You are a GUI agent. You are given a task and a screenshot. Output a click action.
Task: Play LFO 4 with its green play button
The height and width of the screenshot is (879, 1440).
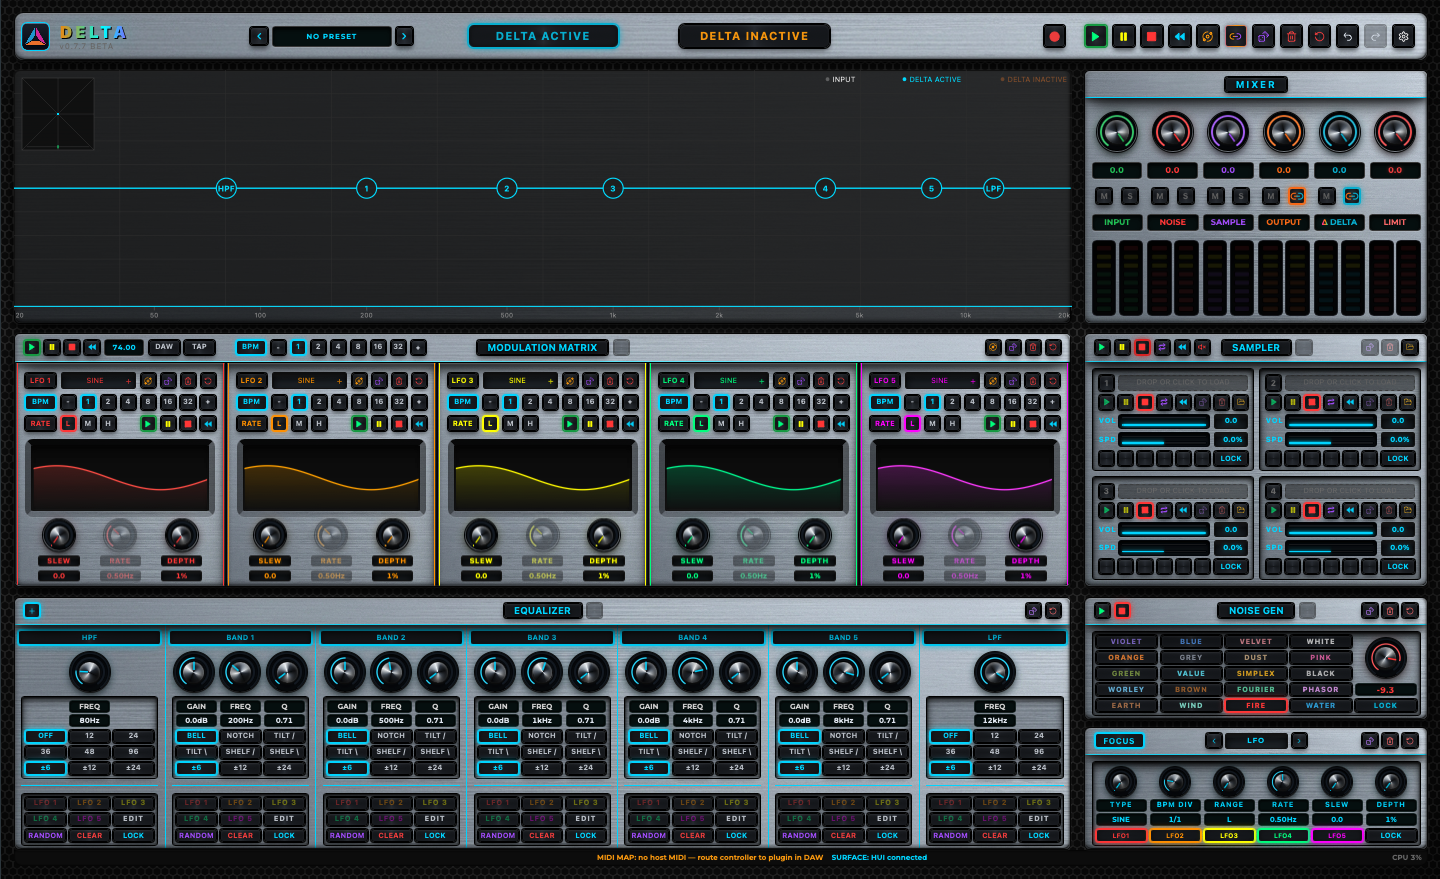pos(781,424)
